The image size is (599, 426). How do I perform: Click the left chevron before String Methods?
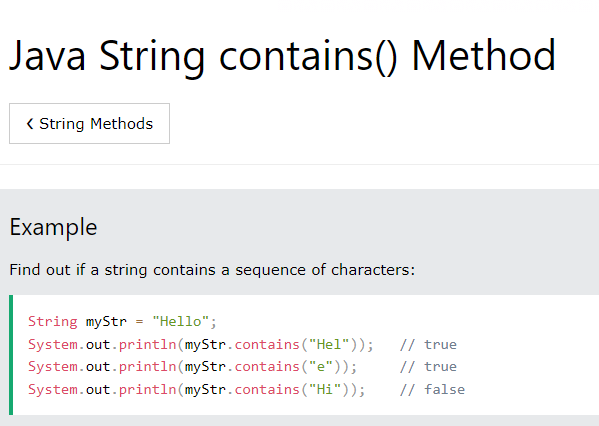[x=30, y=124]
